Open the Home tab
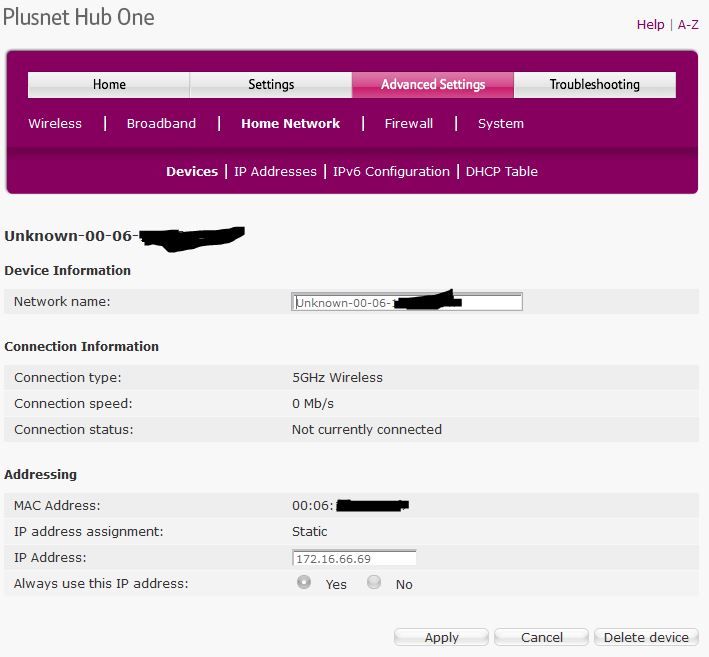709x657 pixels. [x=109, y=85]
